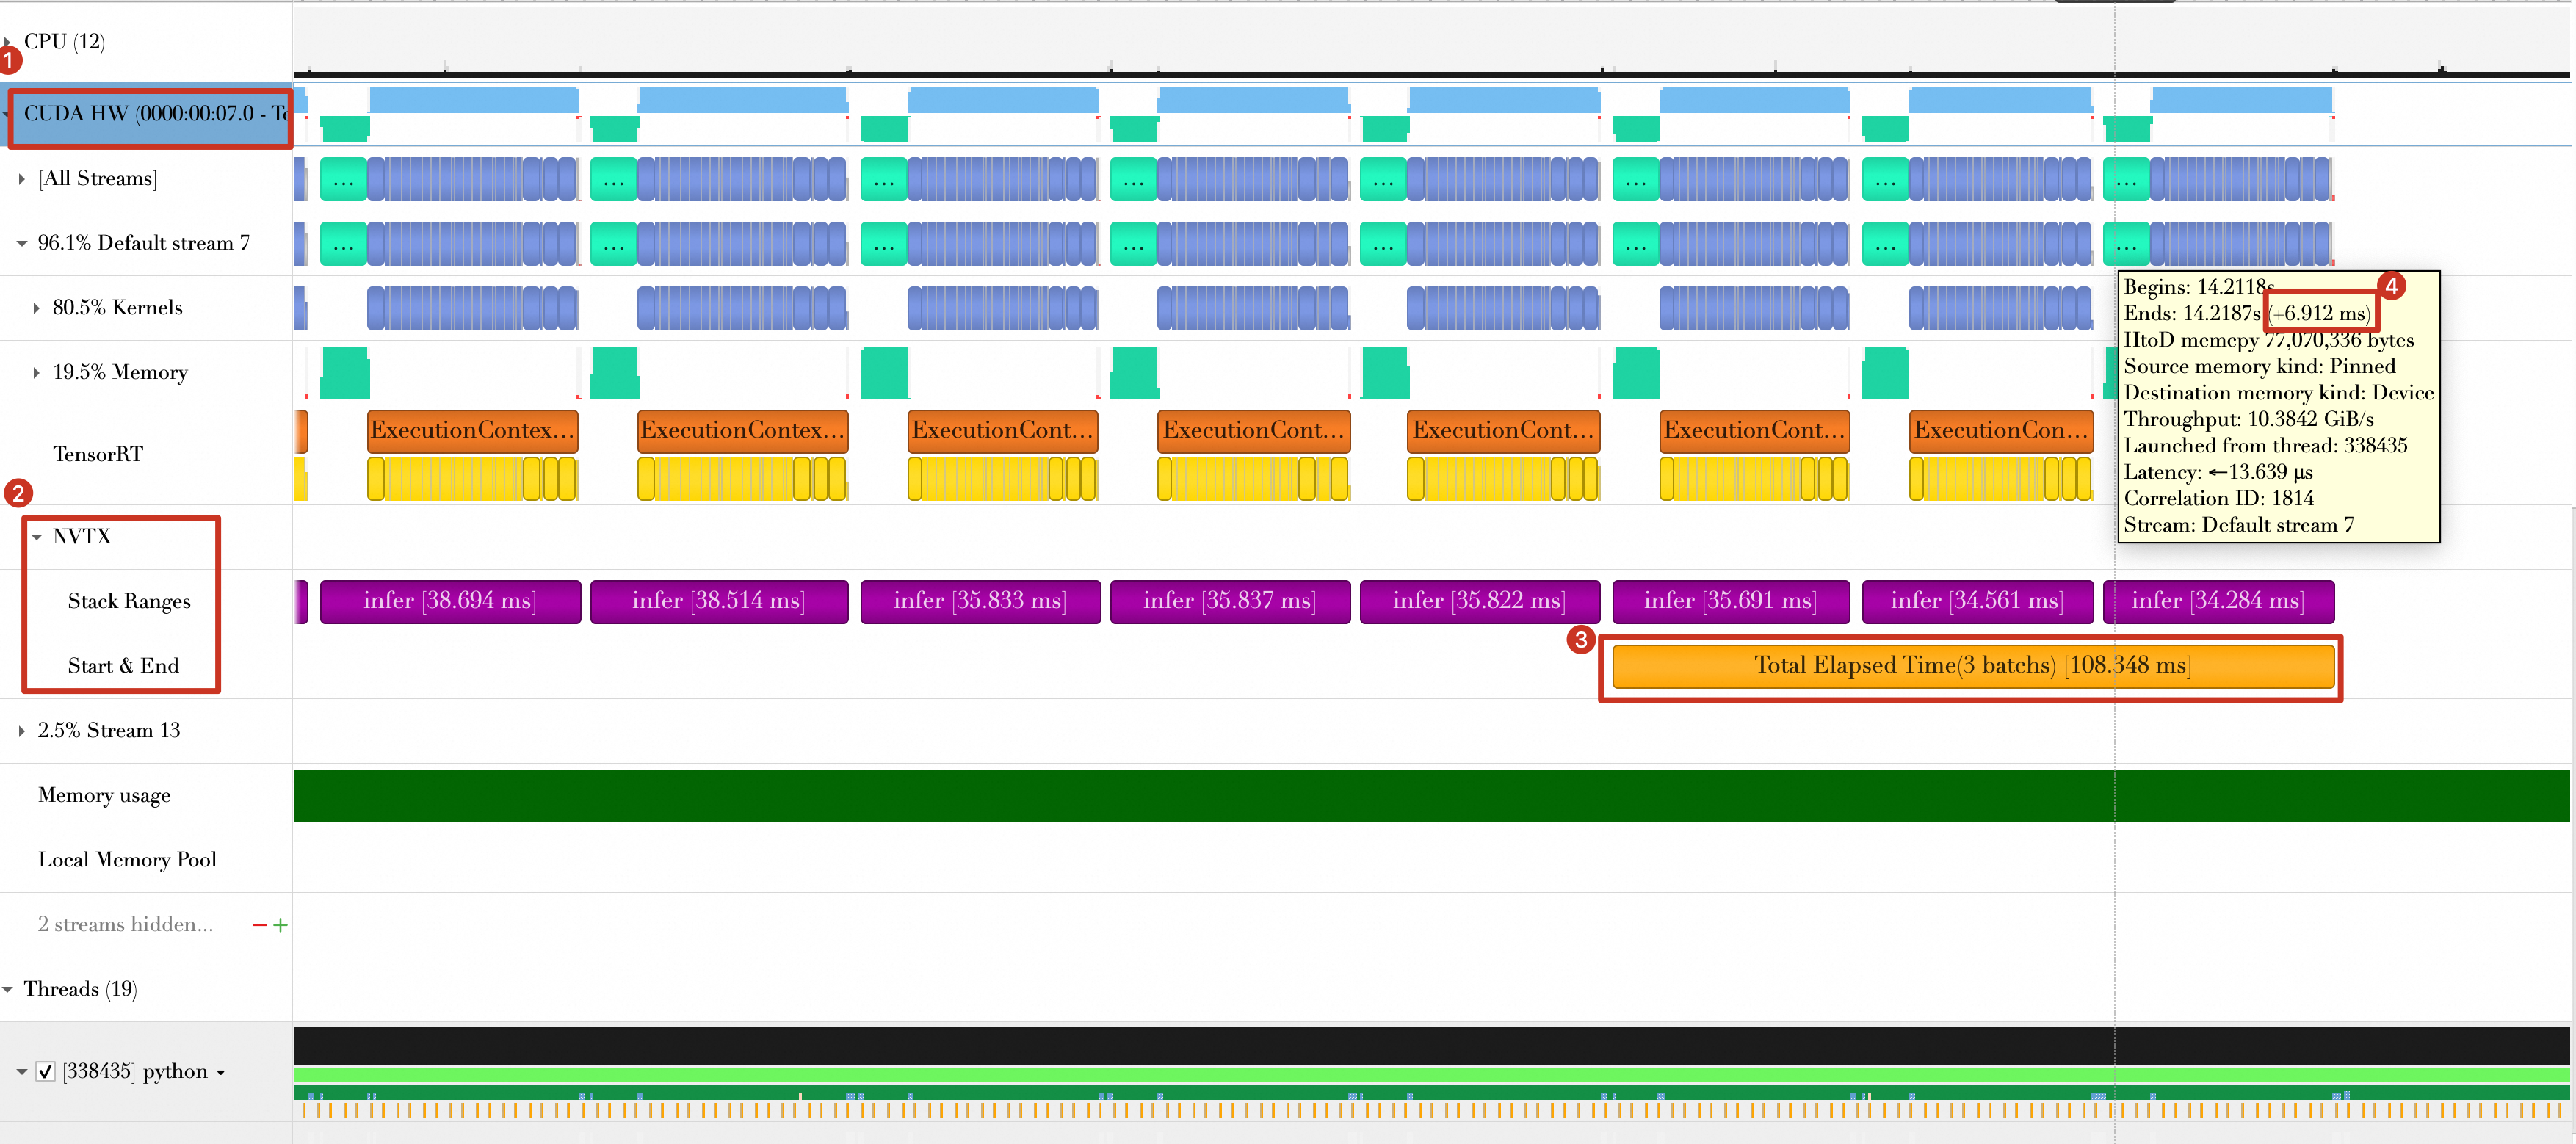Select the infer [38.514 ms] range

pos(719,601)
